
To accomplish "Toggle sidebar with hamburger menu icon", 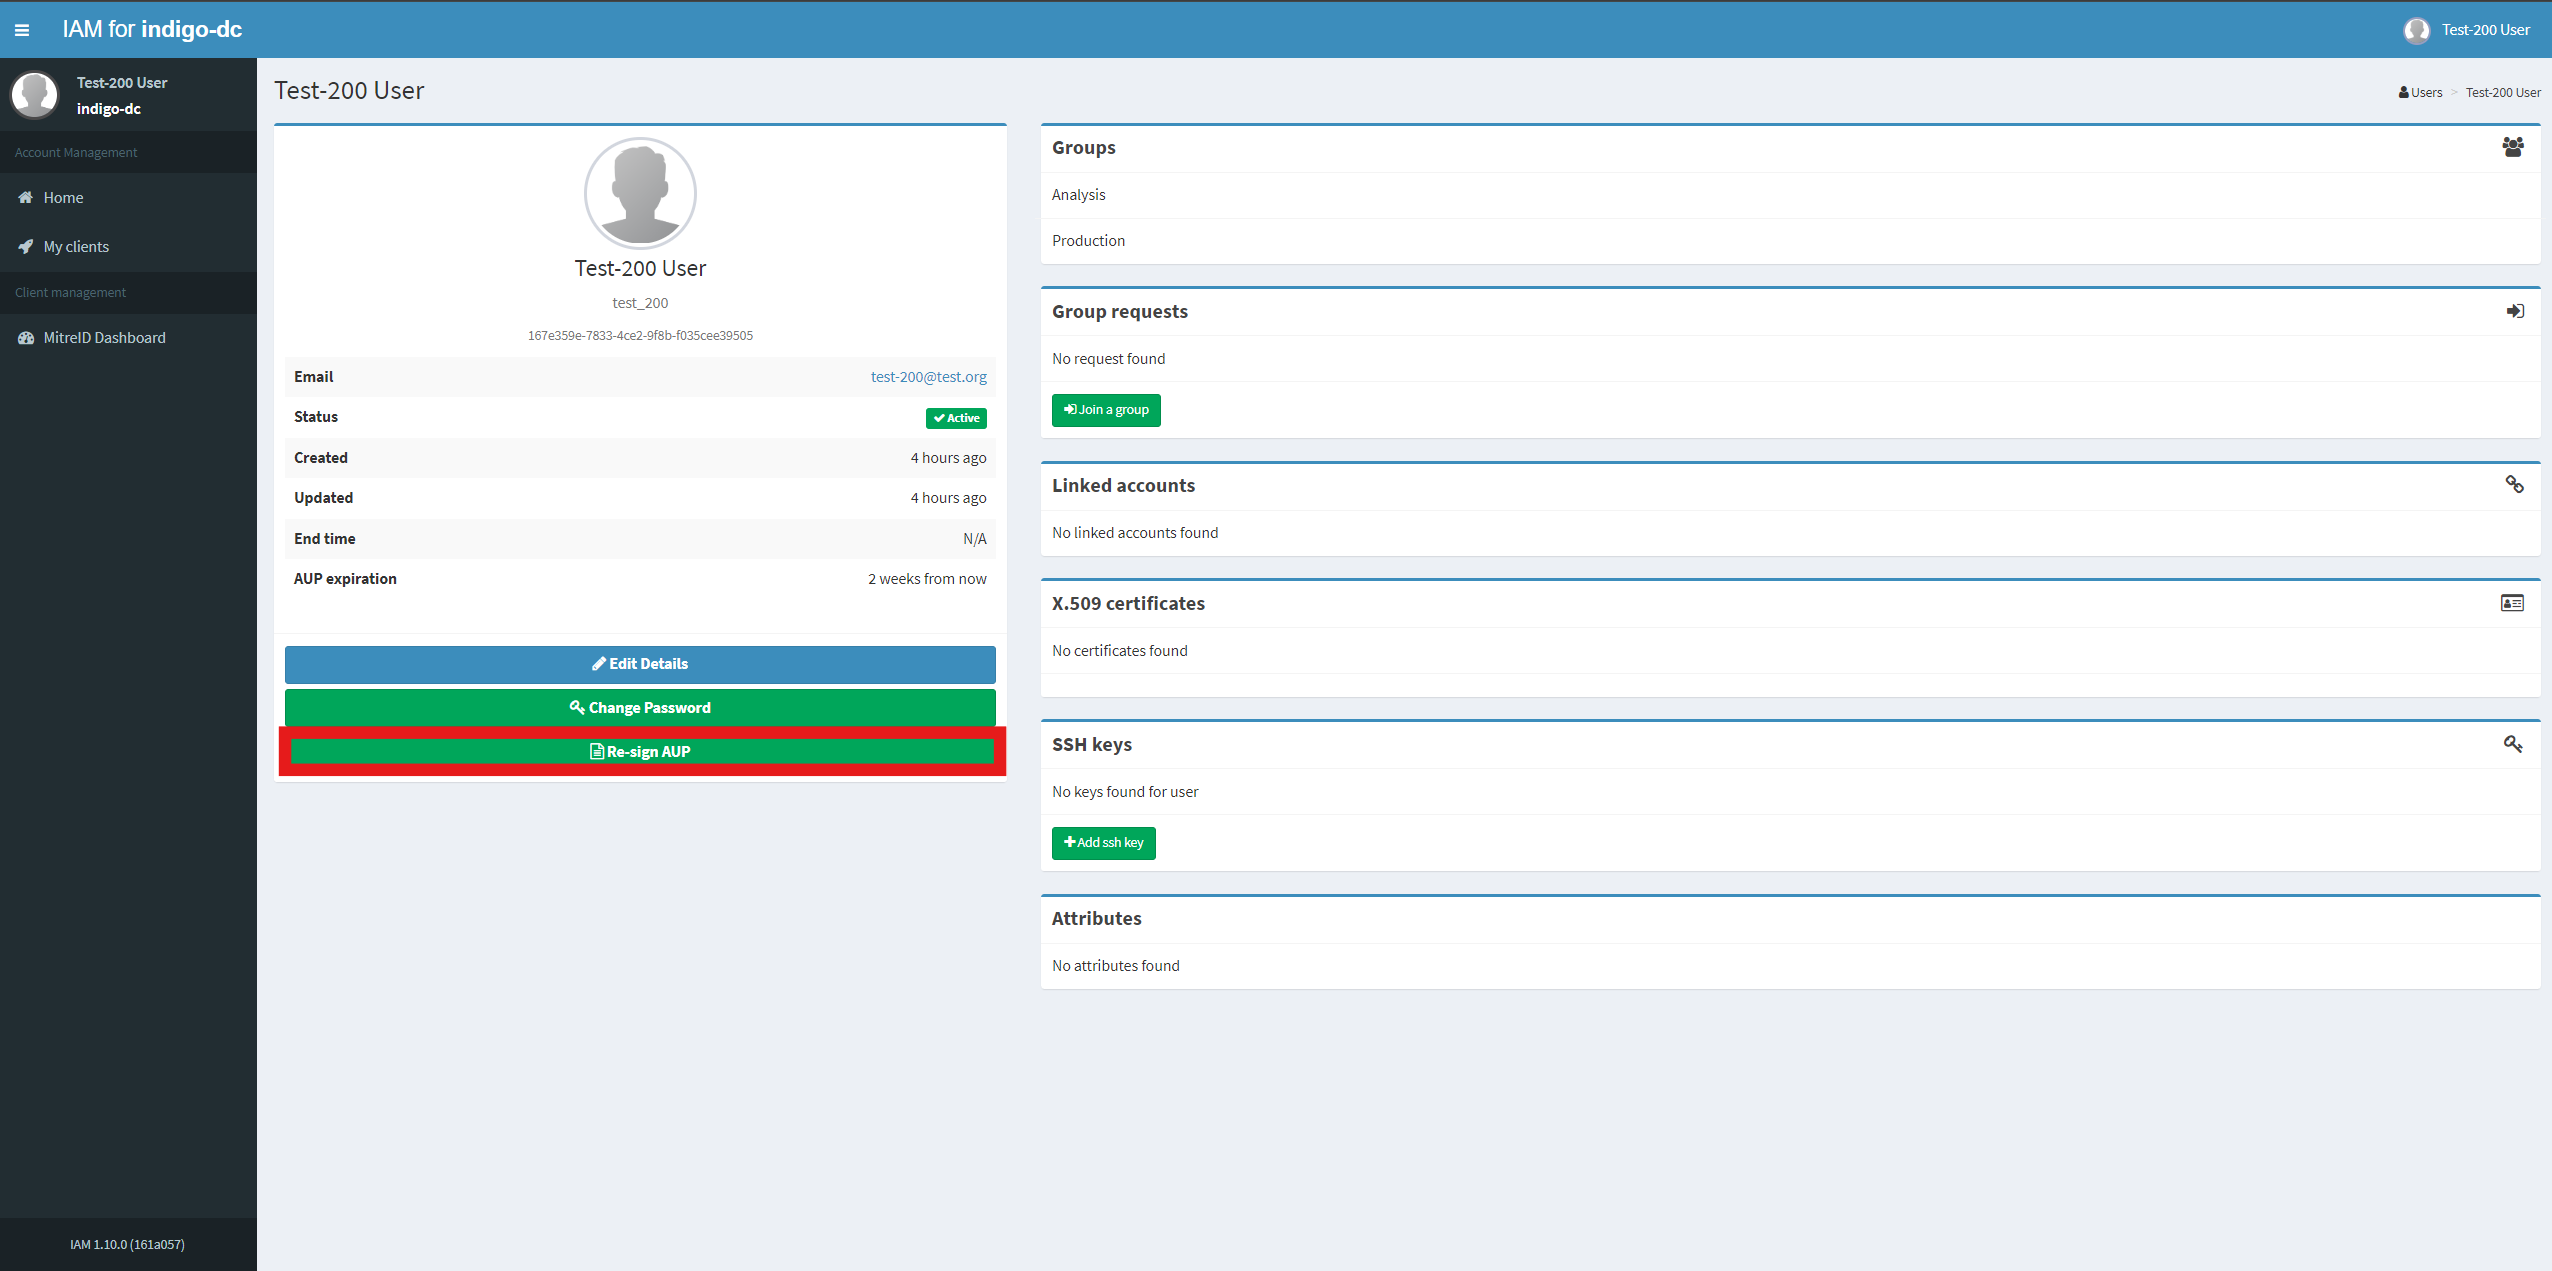I will (22, 30).
